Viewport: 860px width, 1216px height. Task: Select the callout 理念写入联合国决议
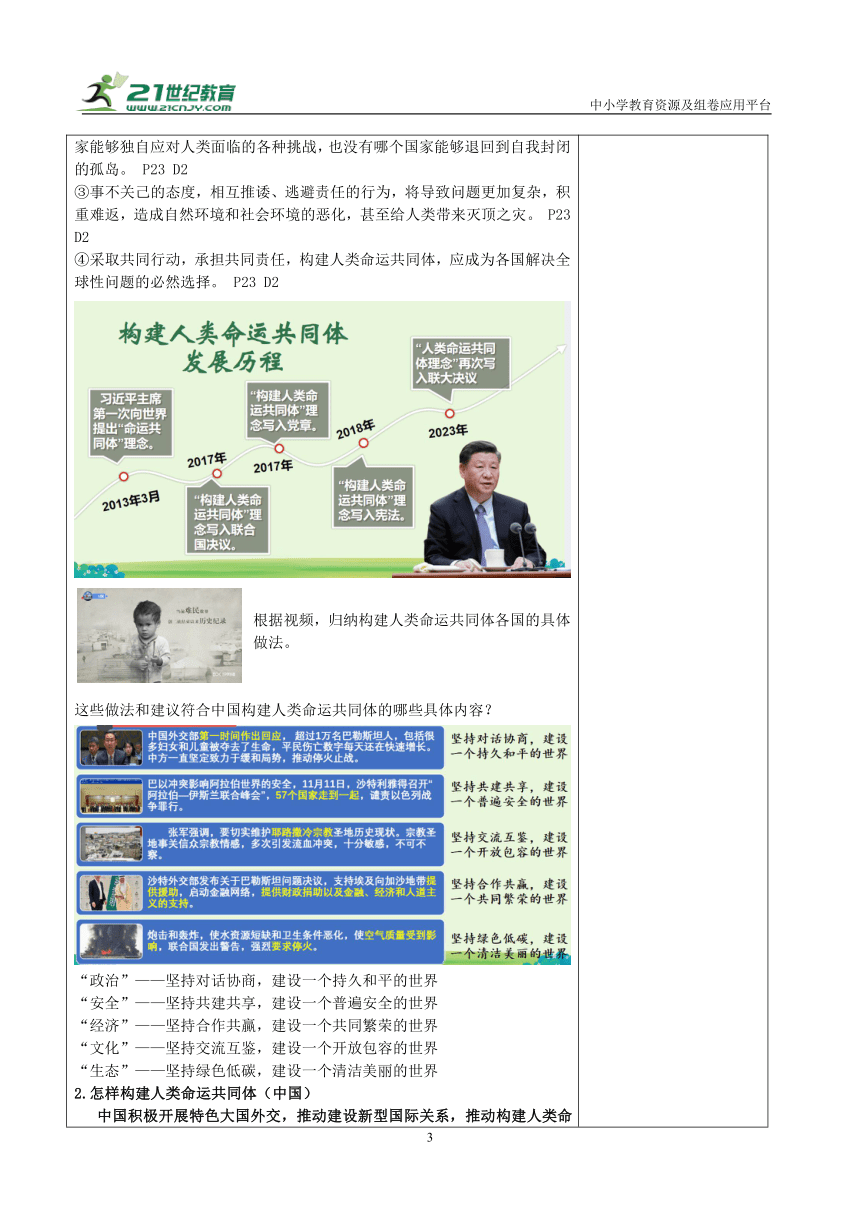pos(230,522)
